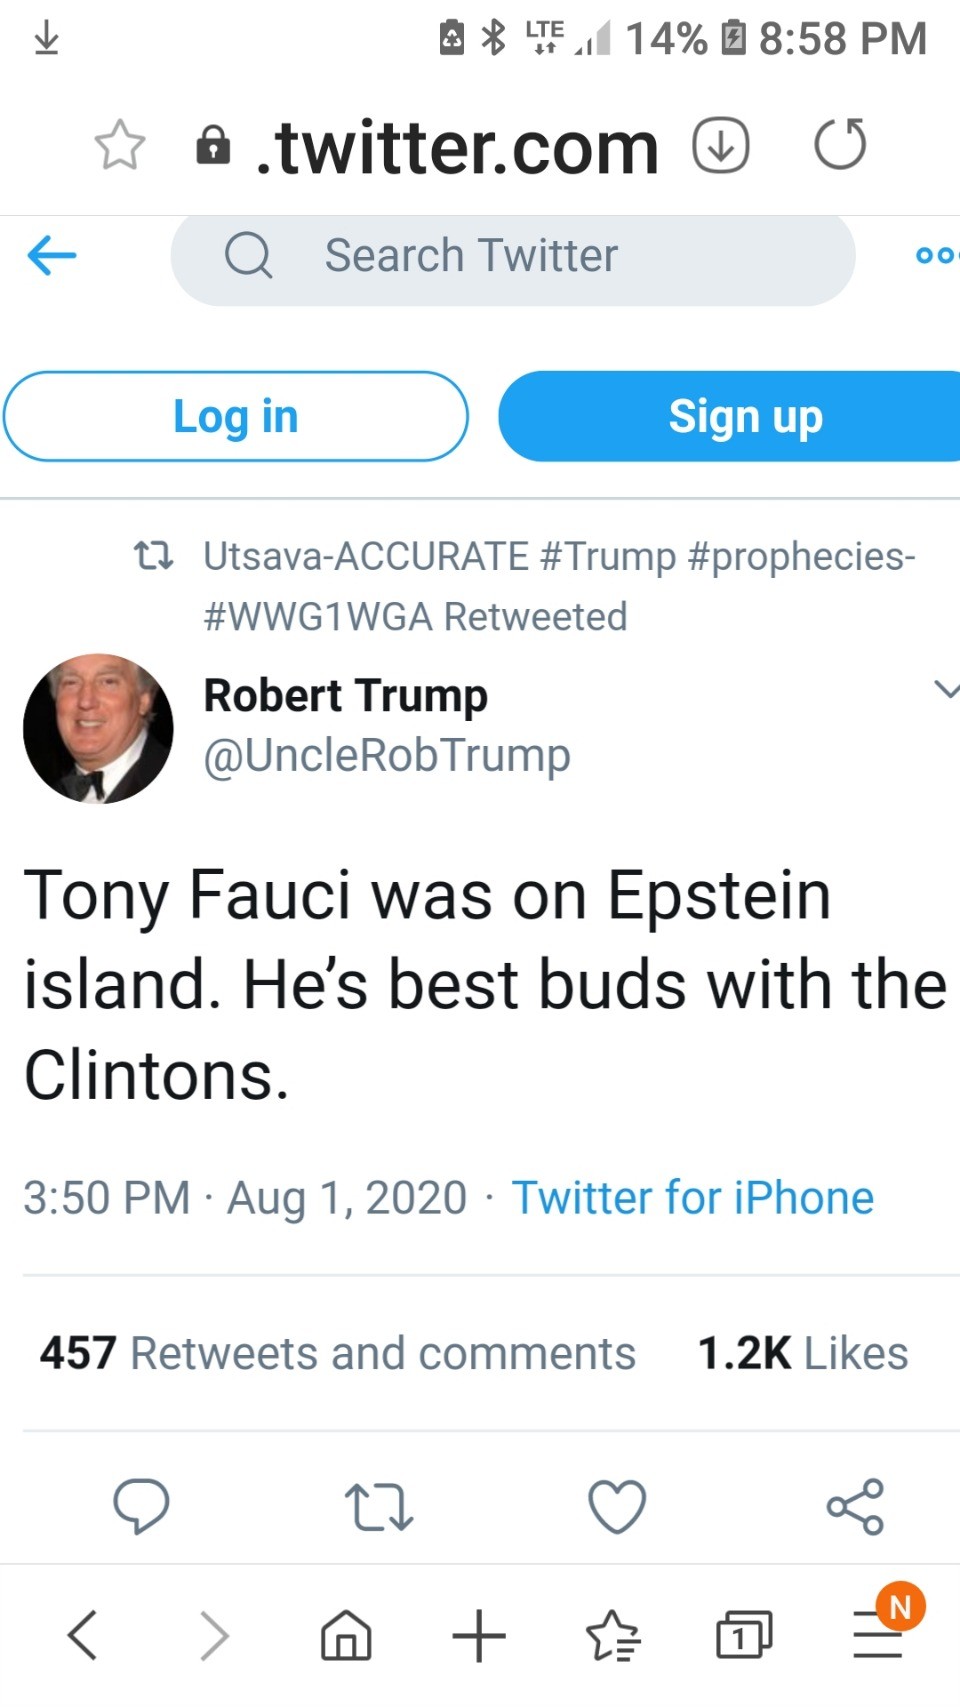Open browser home page icon
Screen dimensions: 960x1707
tap(346, 1636)
